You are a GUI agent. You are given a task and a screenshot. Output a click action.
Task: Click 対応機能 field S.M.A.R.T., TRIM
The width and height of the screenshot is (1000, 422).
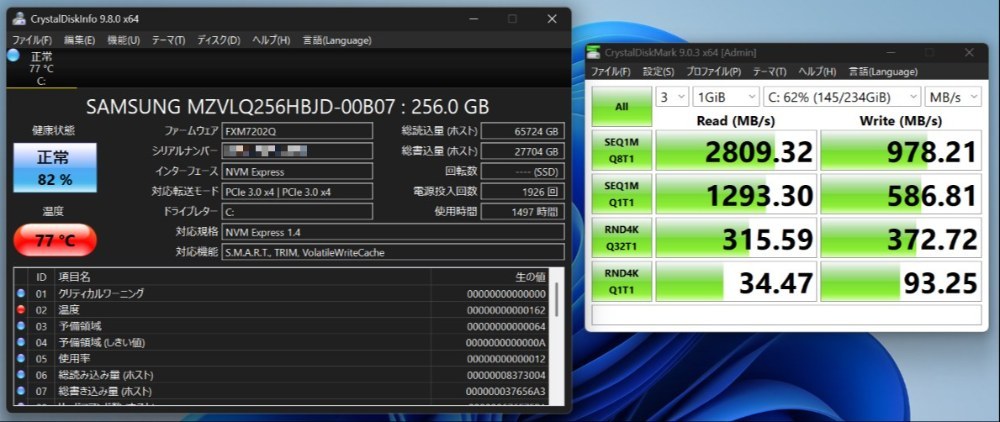(x=393, y=252)
